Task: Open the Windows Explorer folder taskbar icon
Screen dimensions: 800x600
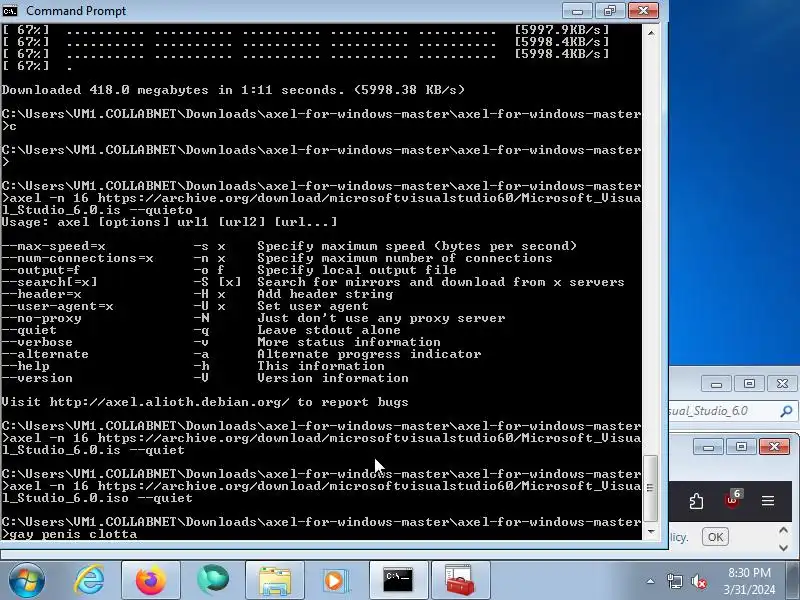Action: point(274,580)
